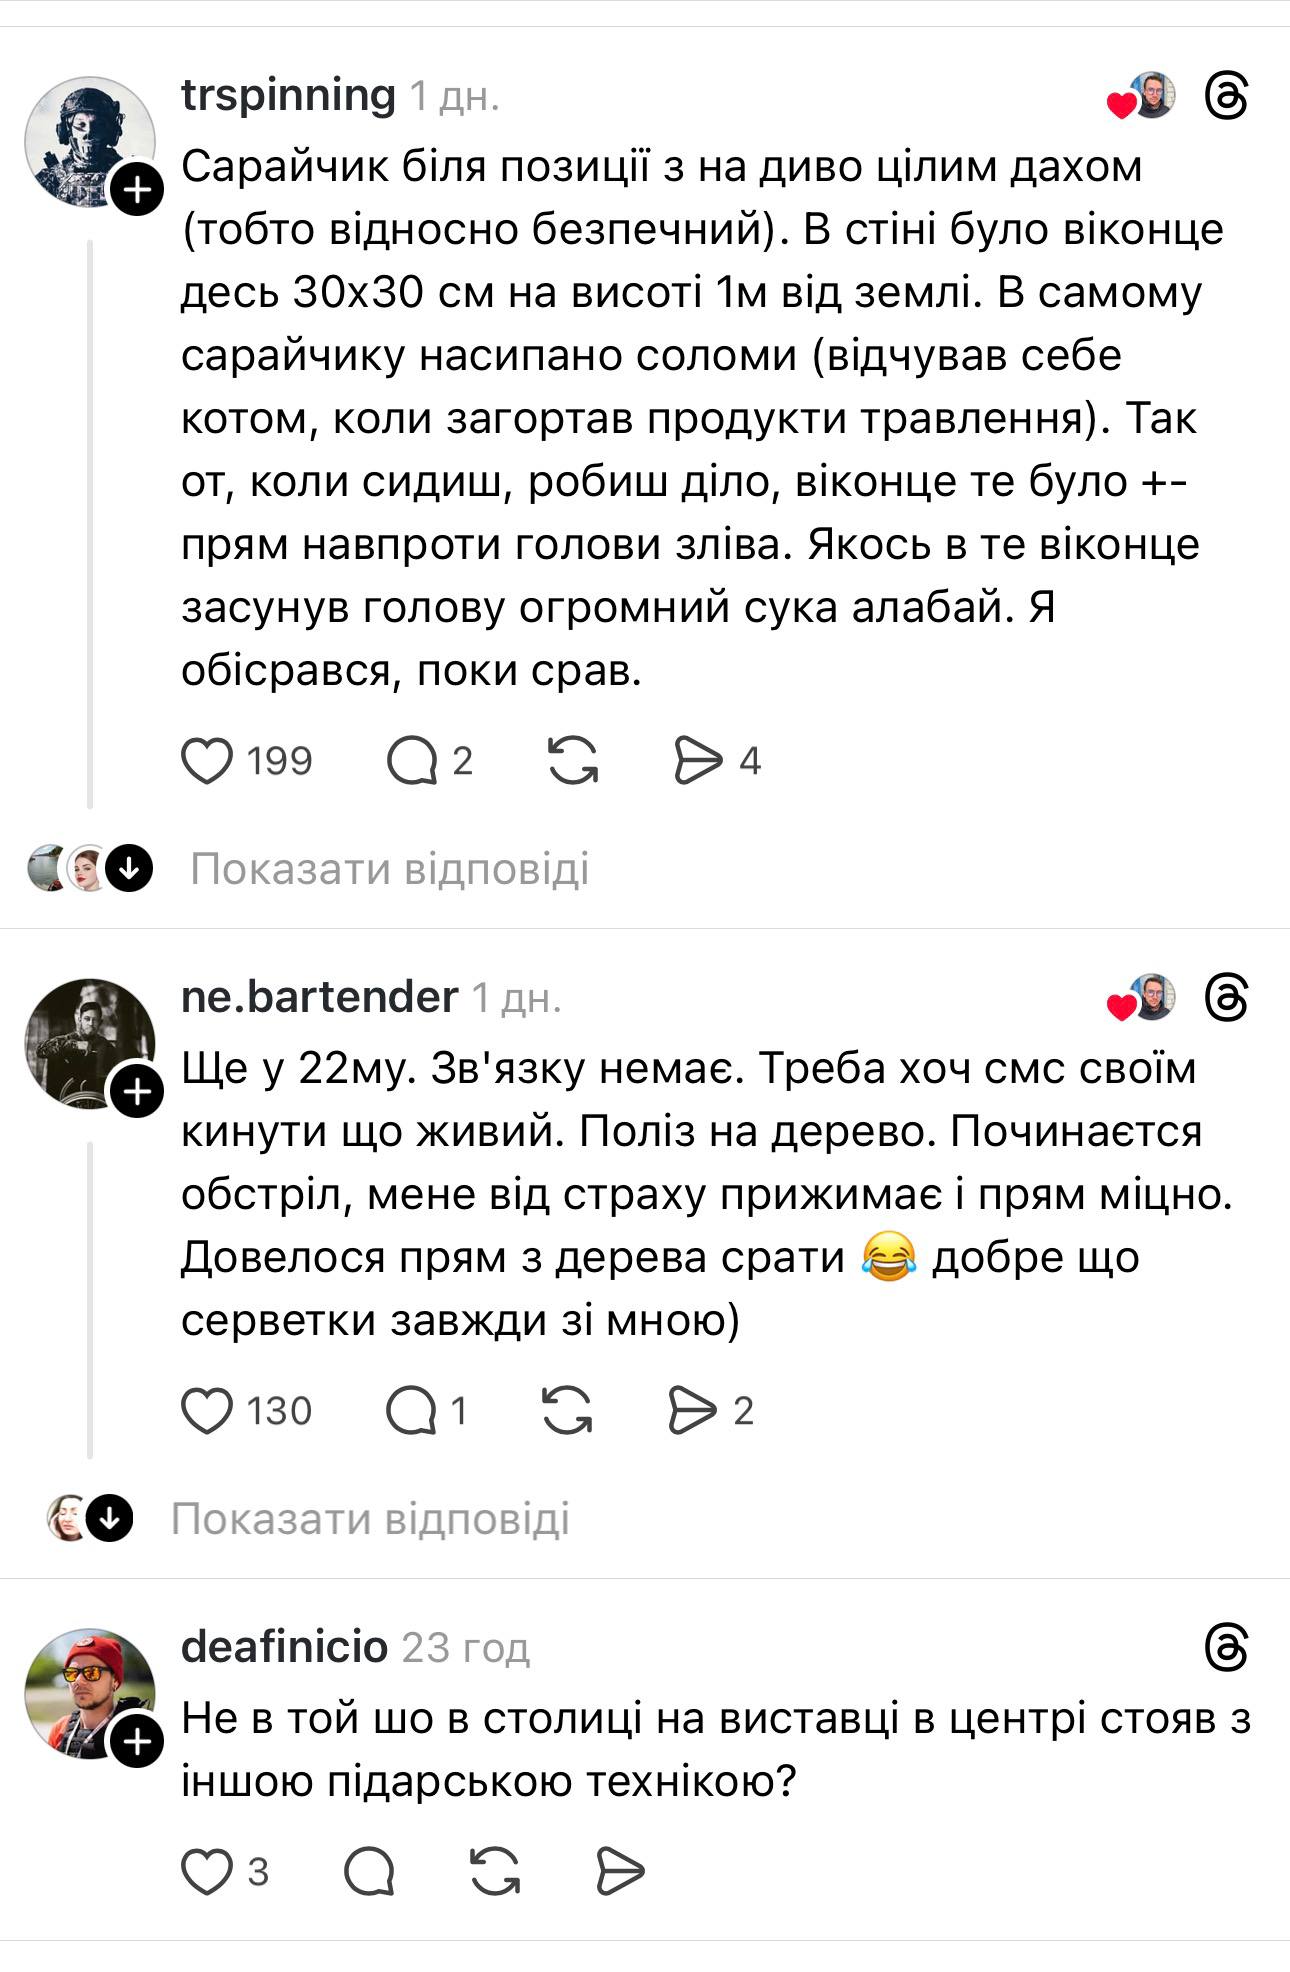Follow ne.bartender via plus badge
Image resolution: width=1290 pixels, height=1972 pixels.
[x=137, y=1091]
